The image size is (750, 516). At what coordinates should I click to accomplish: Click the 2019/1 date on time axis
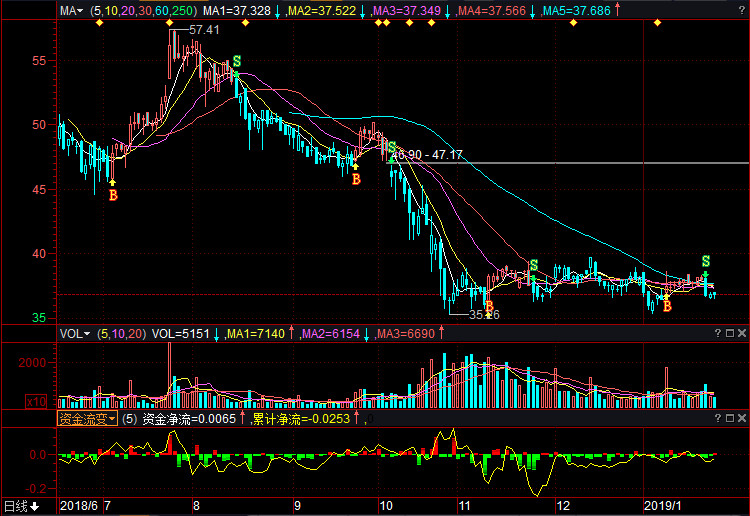pos(663,507)
